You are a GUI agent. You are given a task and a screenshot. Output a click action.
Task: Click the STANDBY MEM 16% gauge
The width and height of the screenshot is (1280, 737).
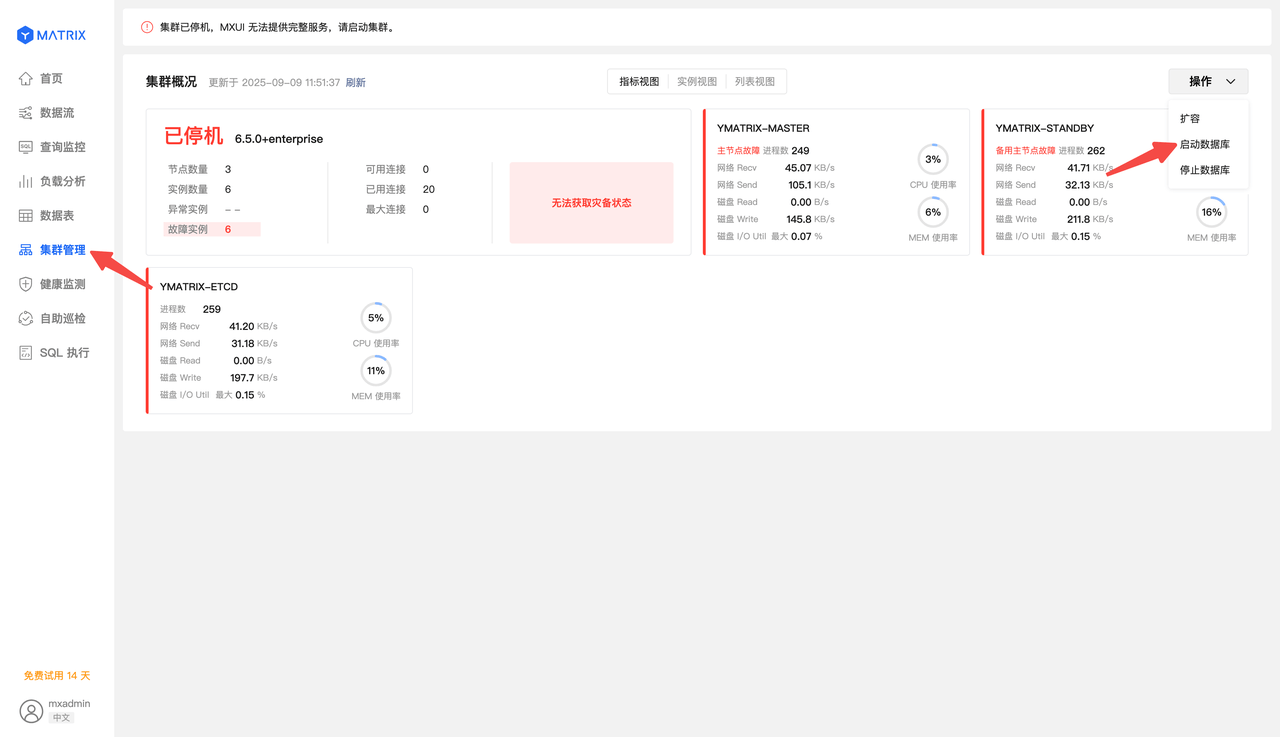[1211, 212]
